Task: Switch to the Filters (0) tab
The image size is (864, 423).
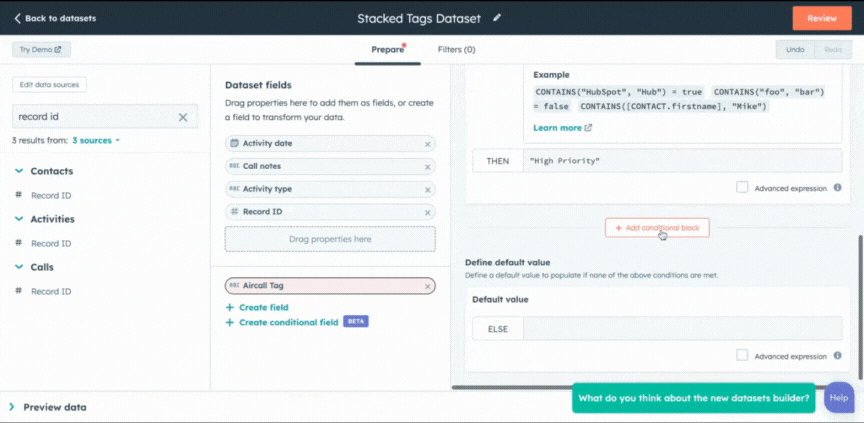Action: pyautogui.click(x=456, y=49)
